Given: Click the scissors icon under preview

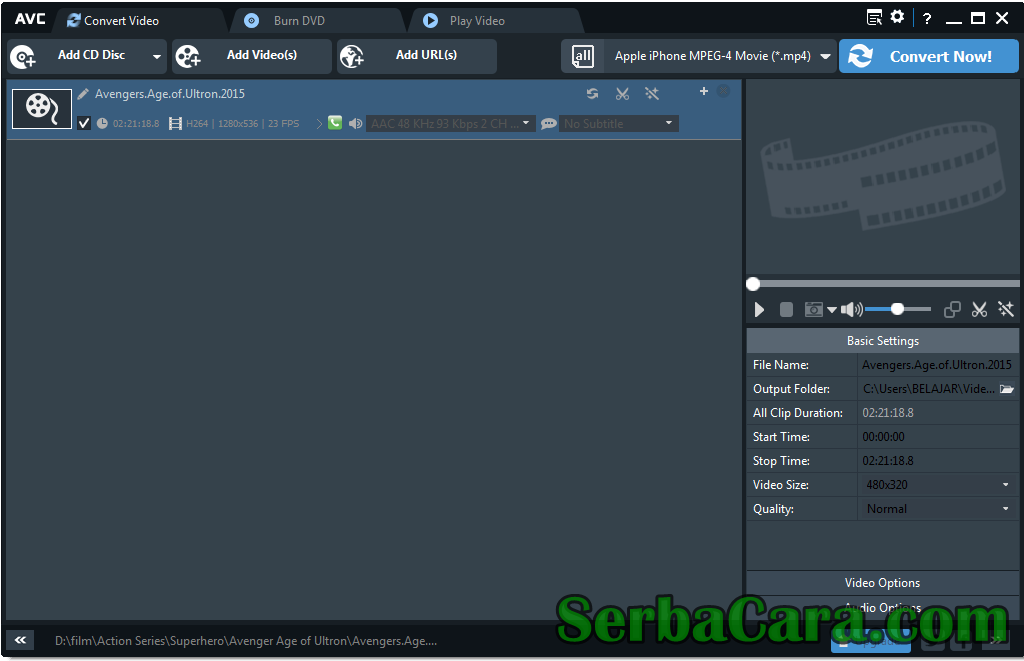Looking at the screenshot, I should click(979, 310).
